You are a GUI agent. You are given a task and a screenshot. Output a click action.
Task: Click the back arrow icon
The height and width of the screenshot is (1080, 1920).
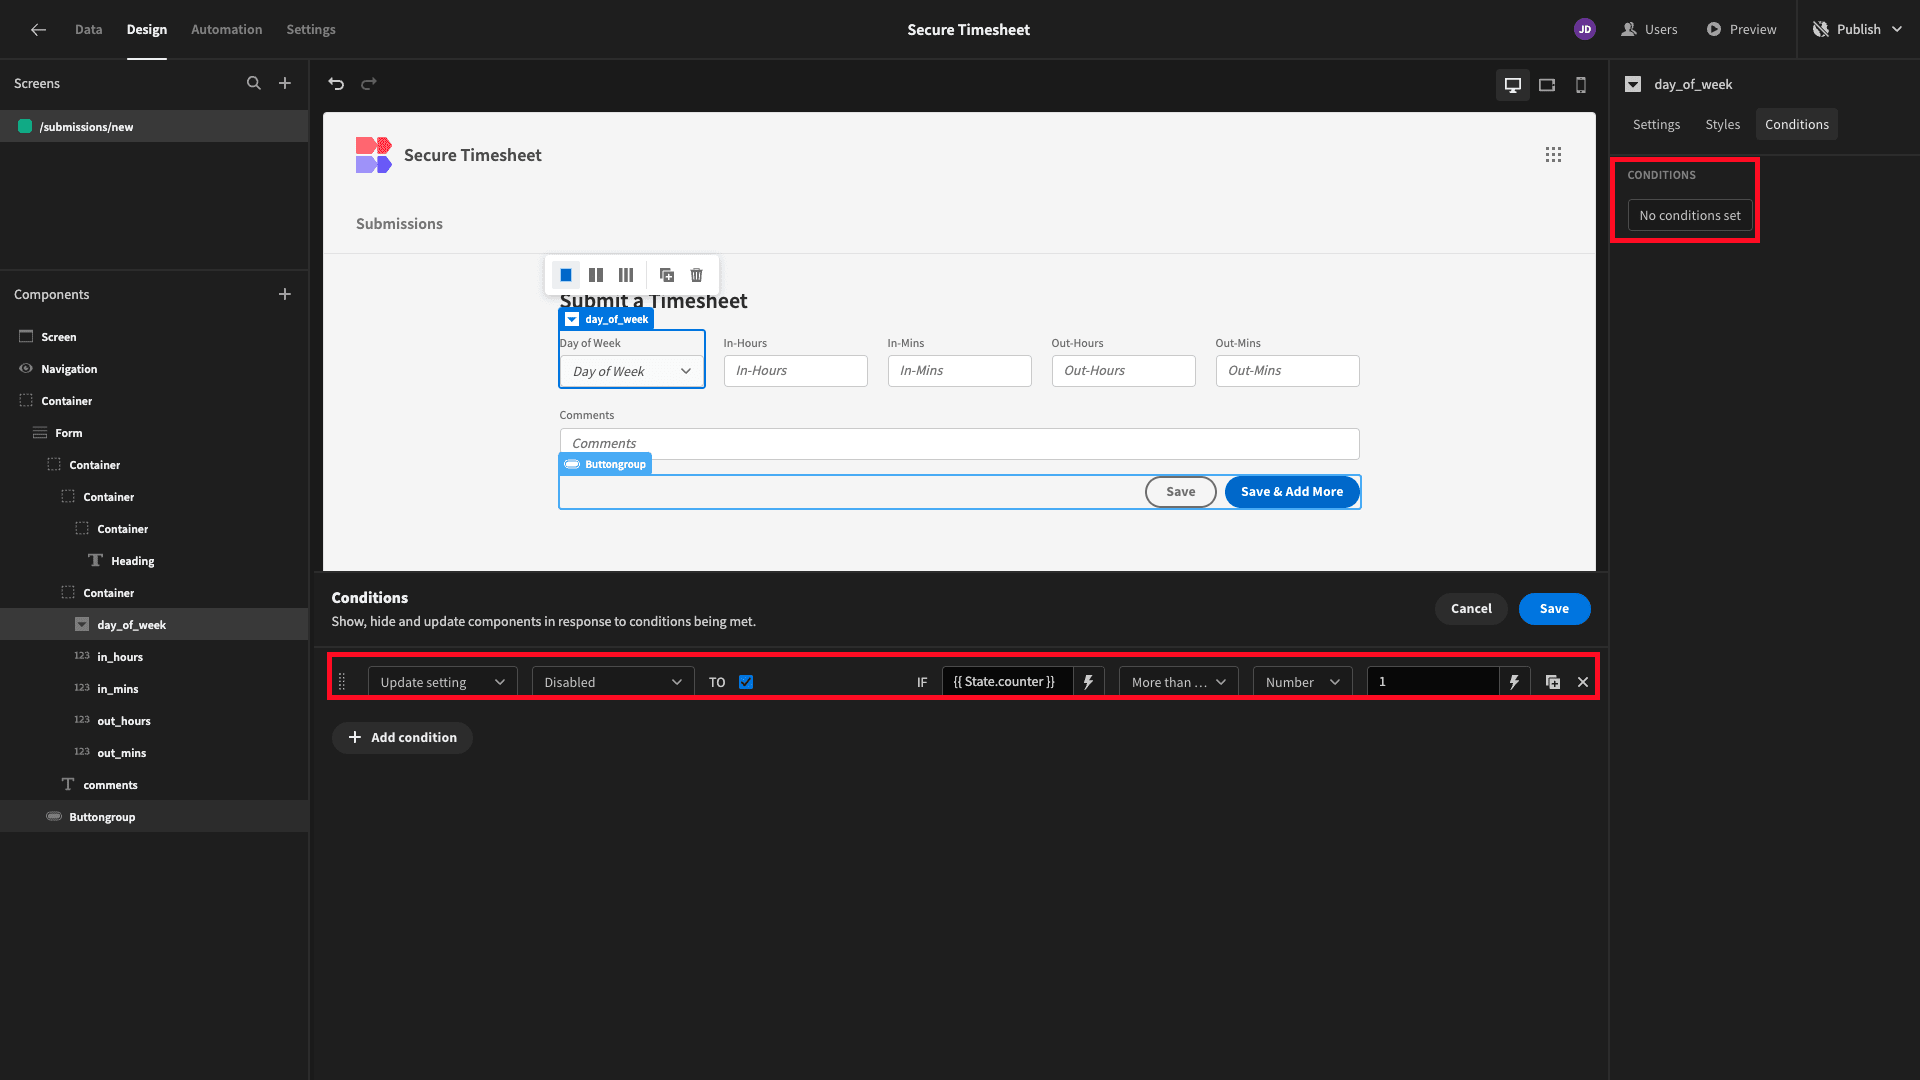38,30
